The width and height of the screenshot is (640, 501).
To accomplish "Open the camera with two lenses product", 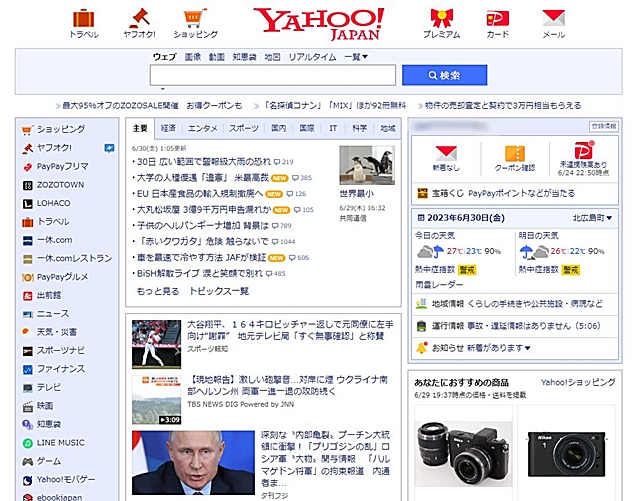I will point(463,453).
